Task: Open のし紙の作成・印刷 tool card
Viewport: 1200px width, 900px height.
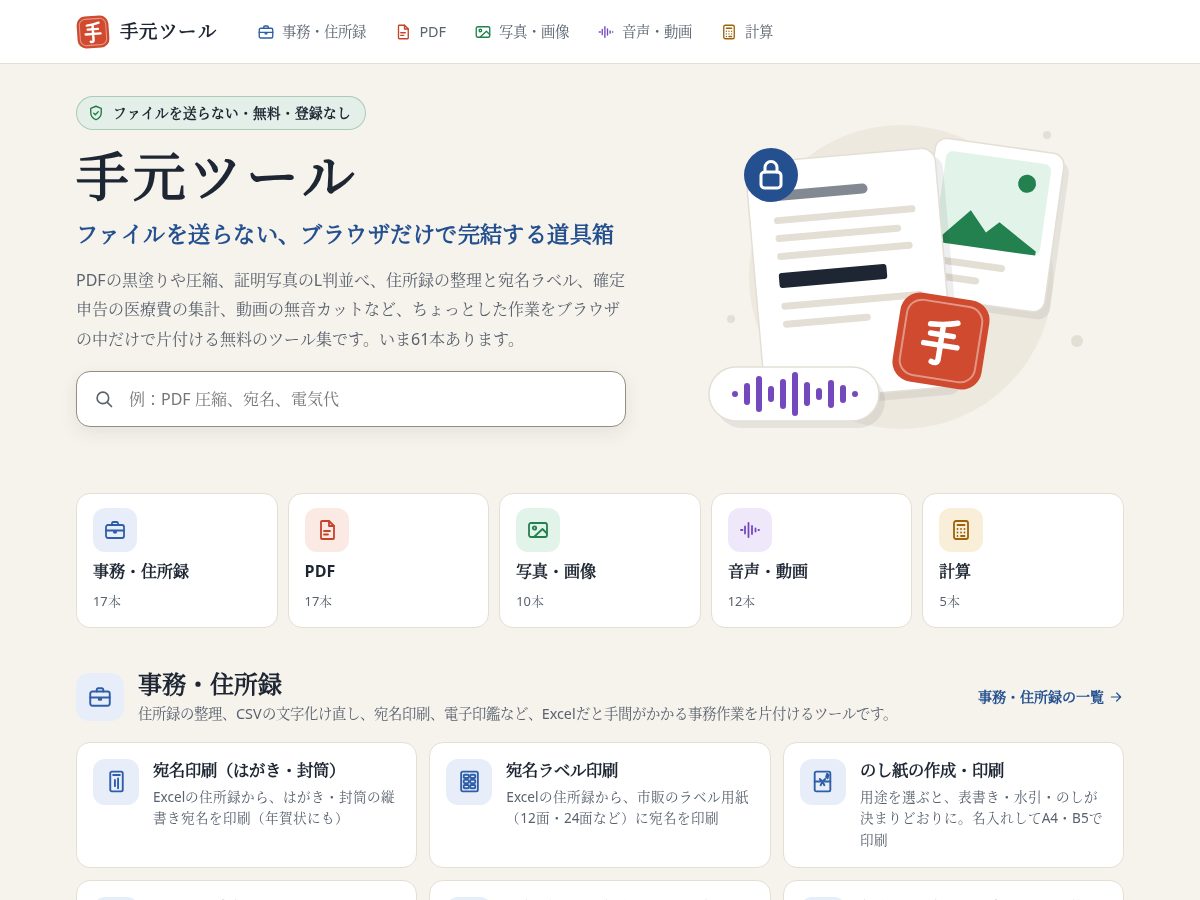Action: point(953,805)
